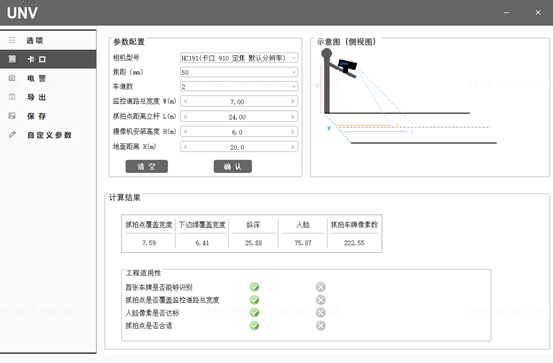This screenshot has width=553, height=363.
Task: Click the 确认 button
Action: click(233, 167)
